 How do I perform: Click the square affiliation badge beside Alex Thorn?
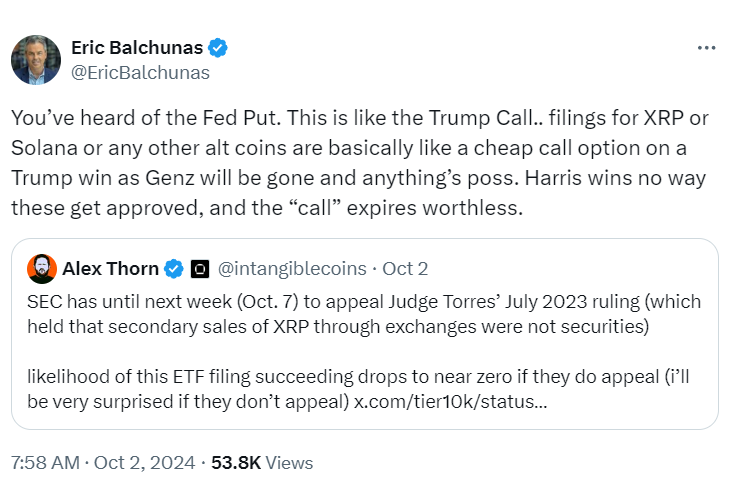199,268
